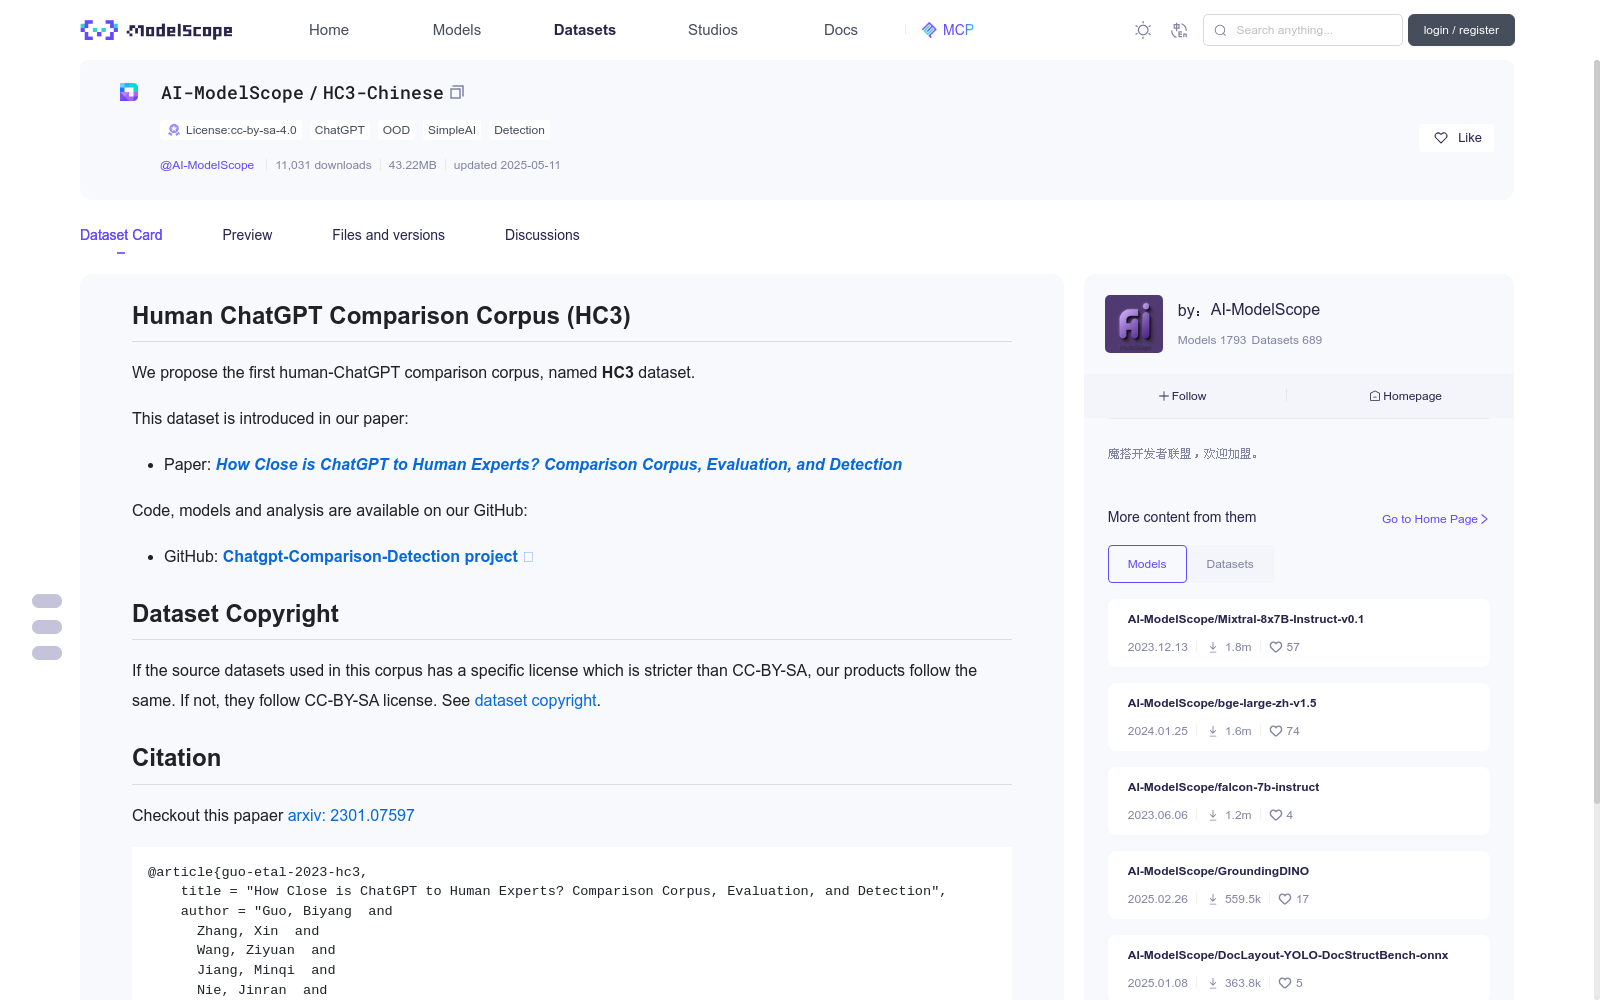Like this dataset with the heart button

click(x=1456, y=138)
